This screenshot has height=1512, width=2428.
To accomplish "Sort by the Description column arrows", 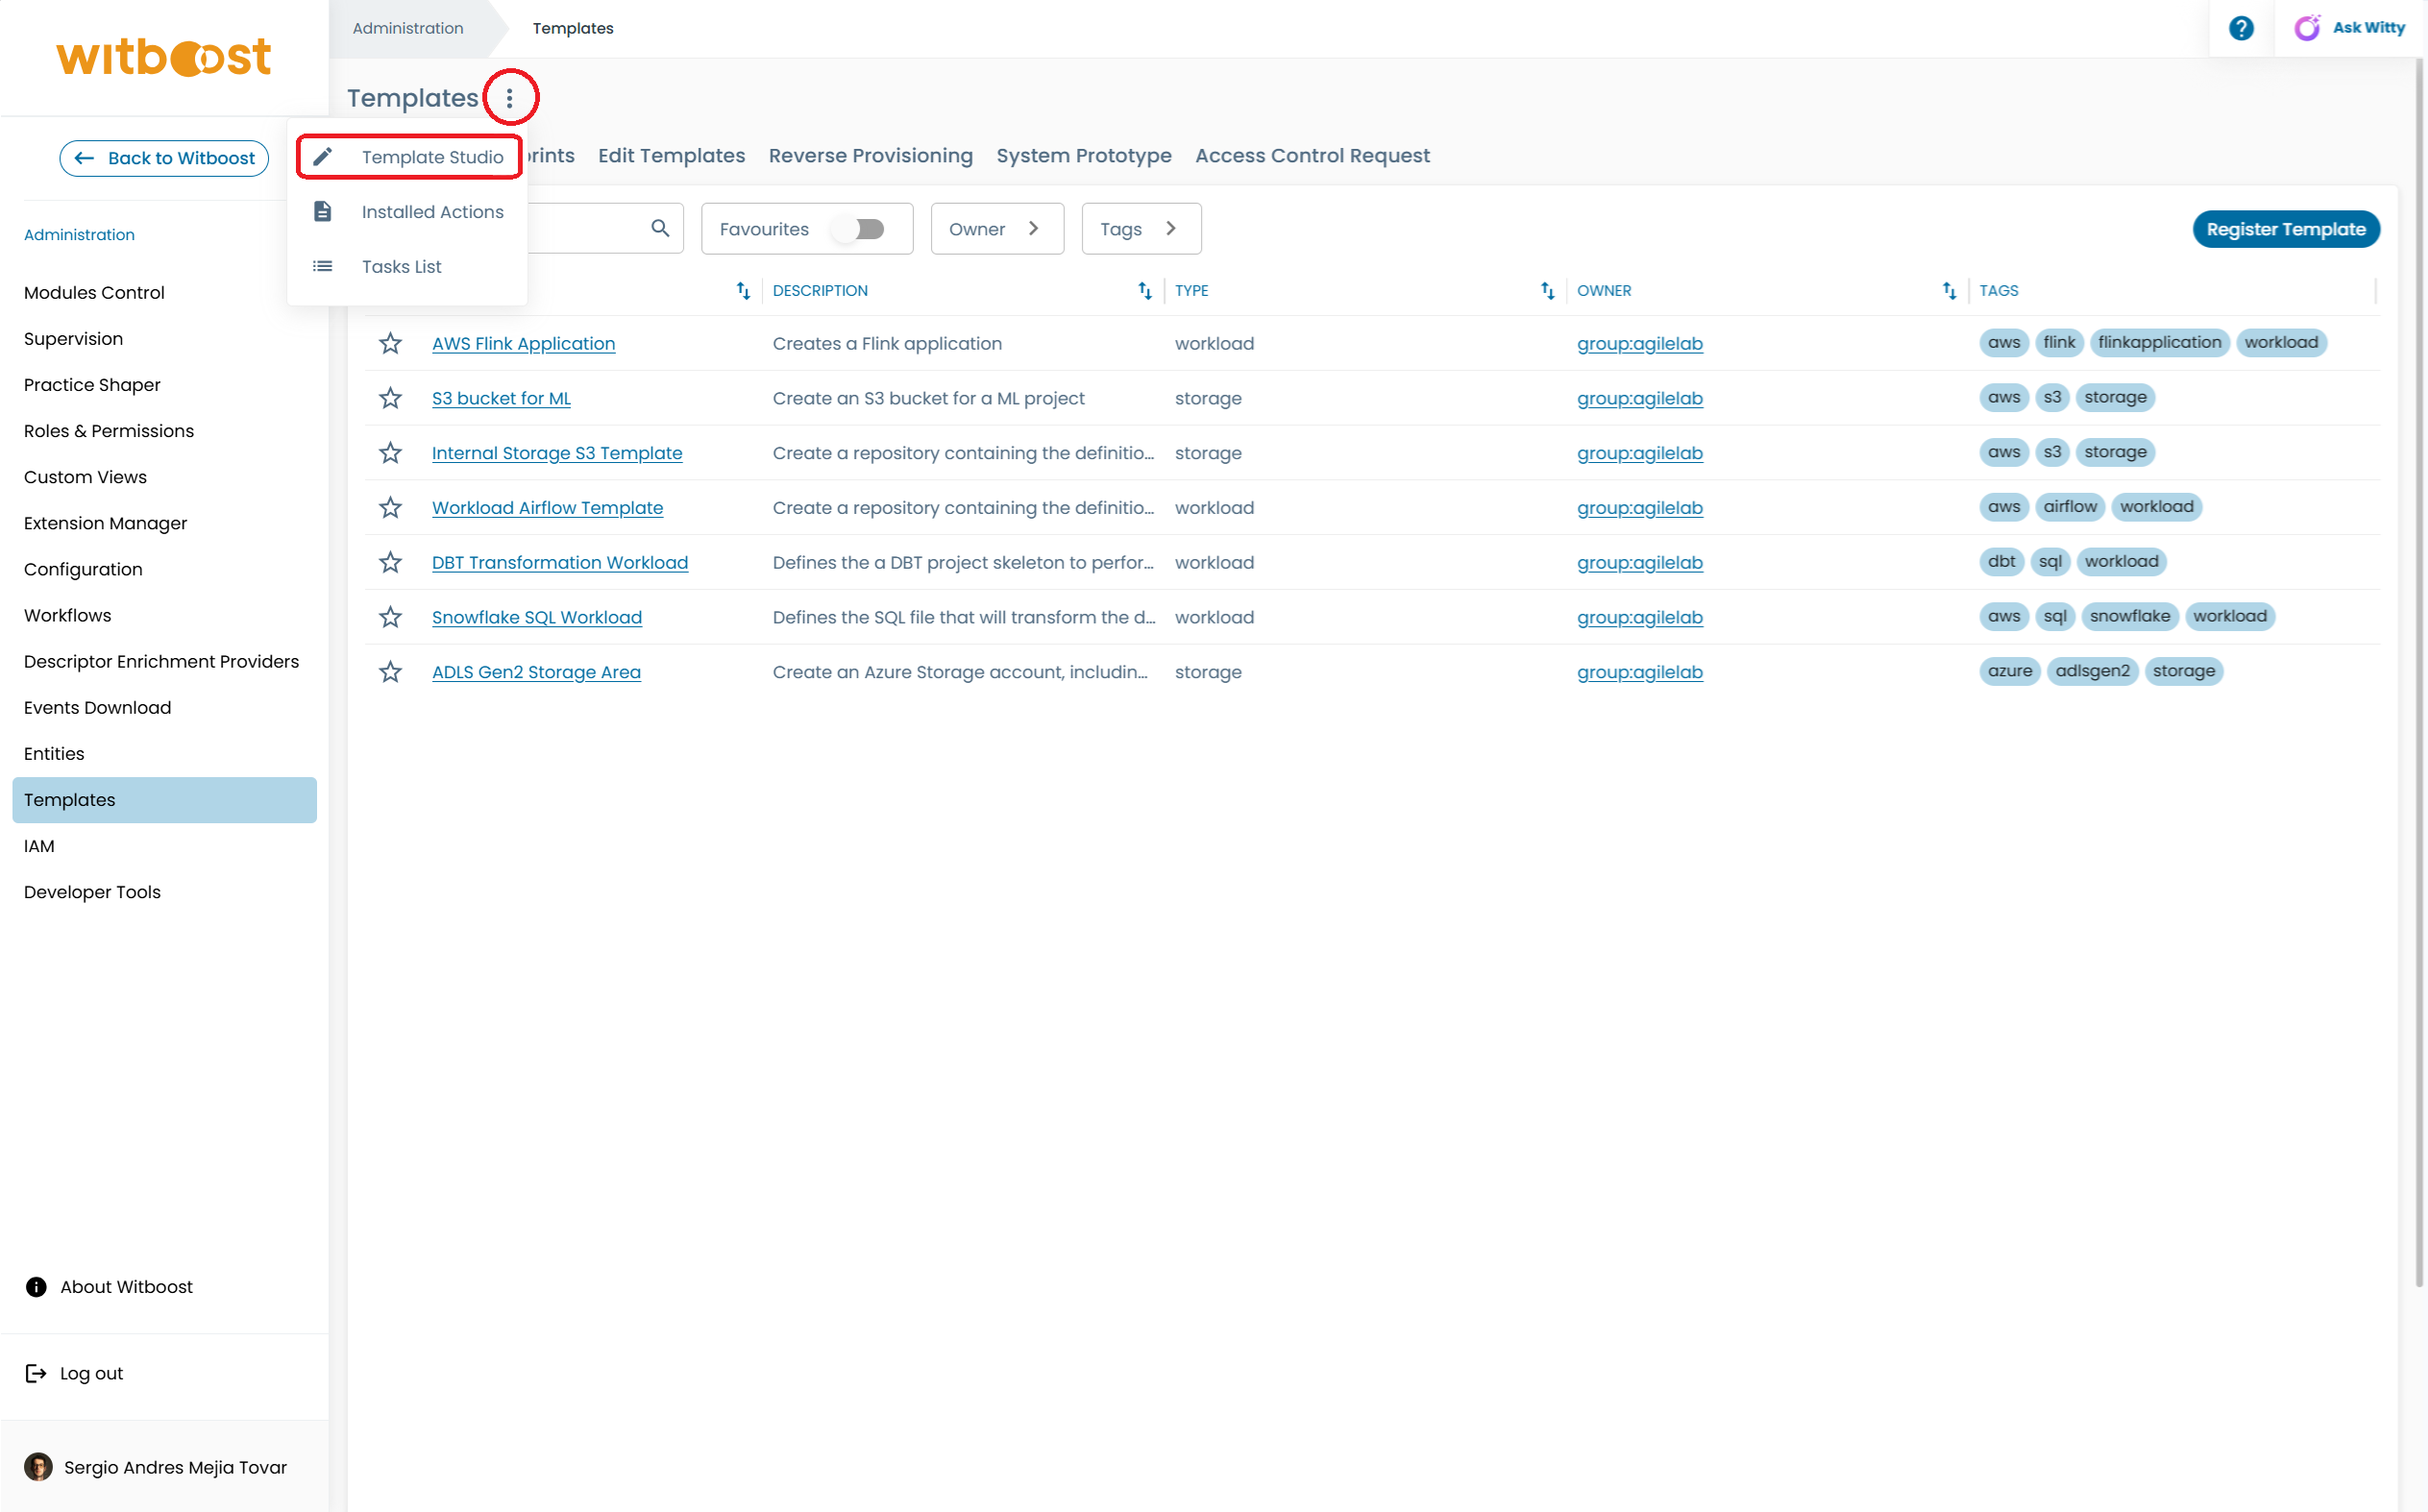I will (1145, 291).
